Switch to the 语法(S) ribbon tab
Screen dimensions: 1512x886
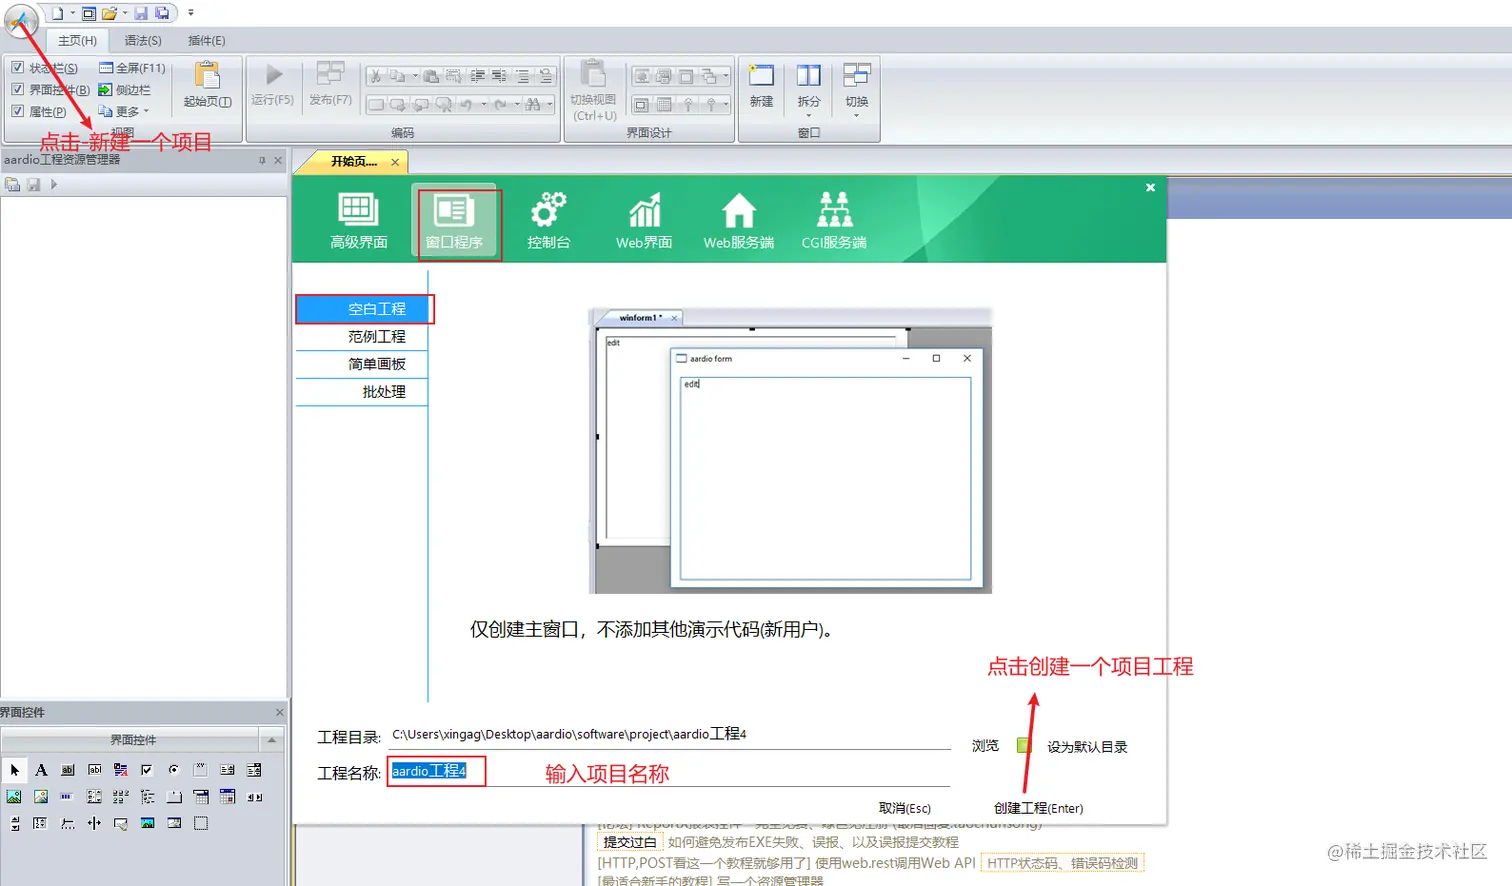coord(142,41)
